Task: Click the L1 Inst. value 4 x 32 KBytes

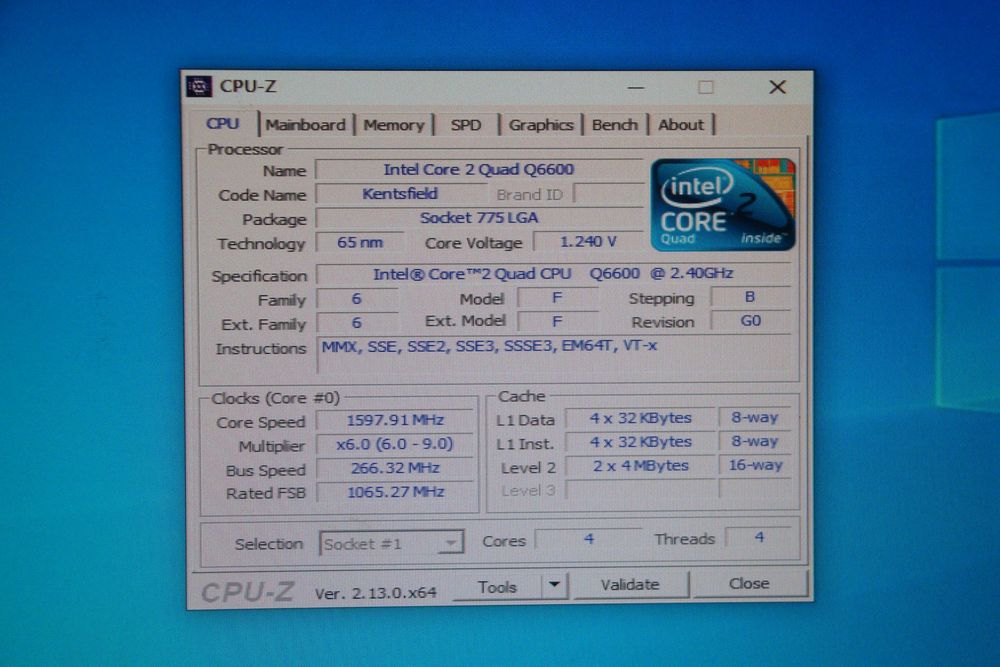Action: point(640,442)
